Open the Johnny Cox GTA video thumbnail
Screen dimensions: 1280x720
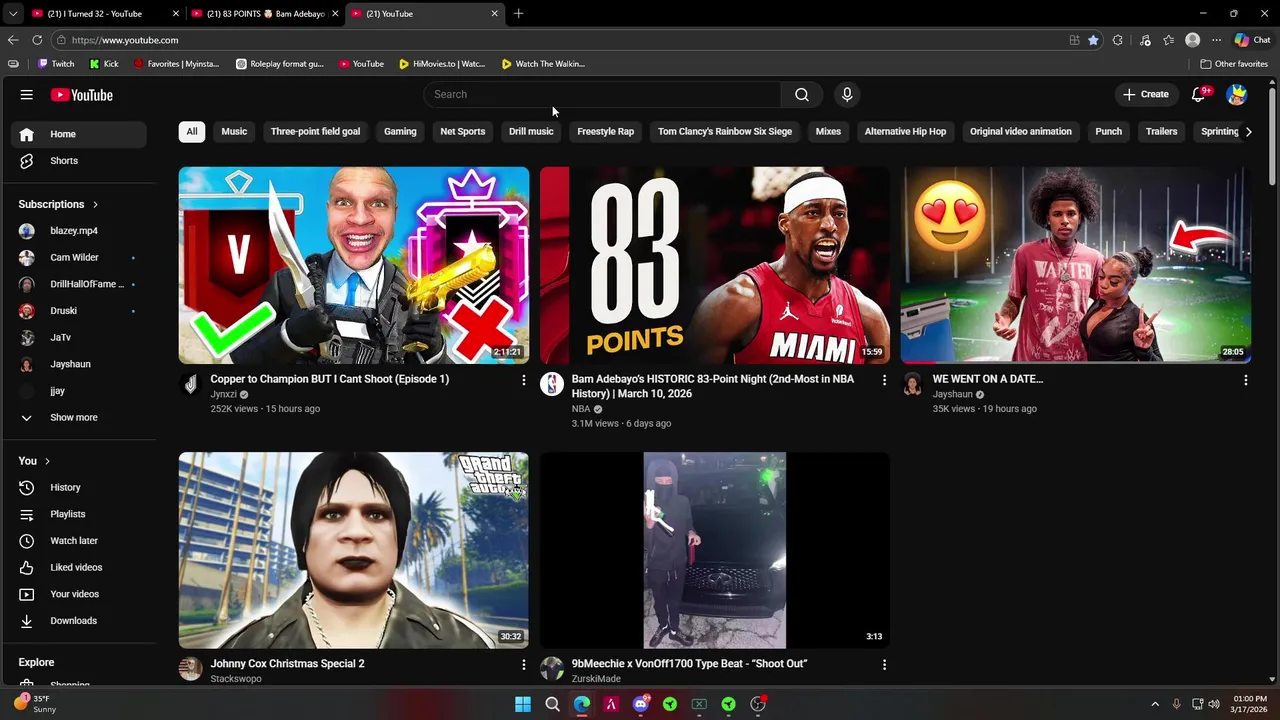point(354,550)
